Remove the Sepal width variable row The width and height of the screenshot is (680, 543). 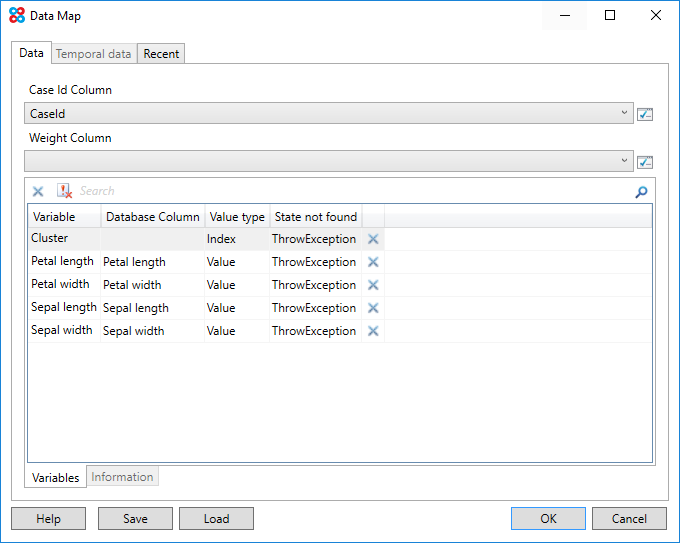pyautogui.click(x=373, y=331)
